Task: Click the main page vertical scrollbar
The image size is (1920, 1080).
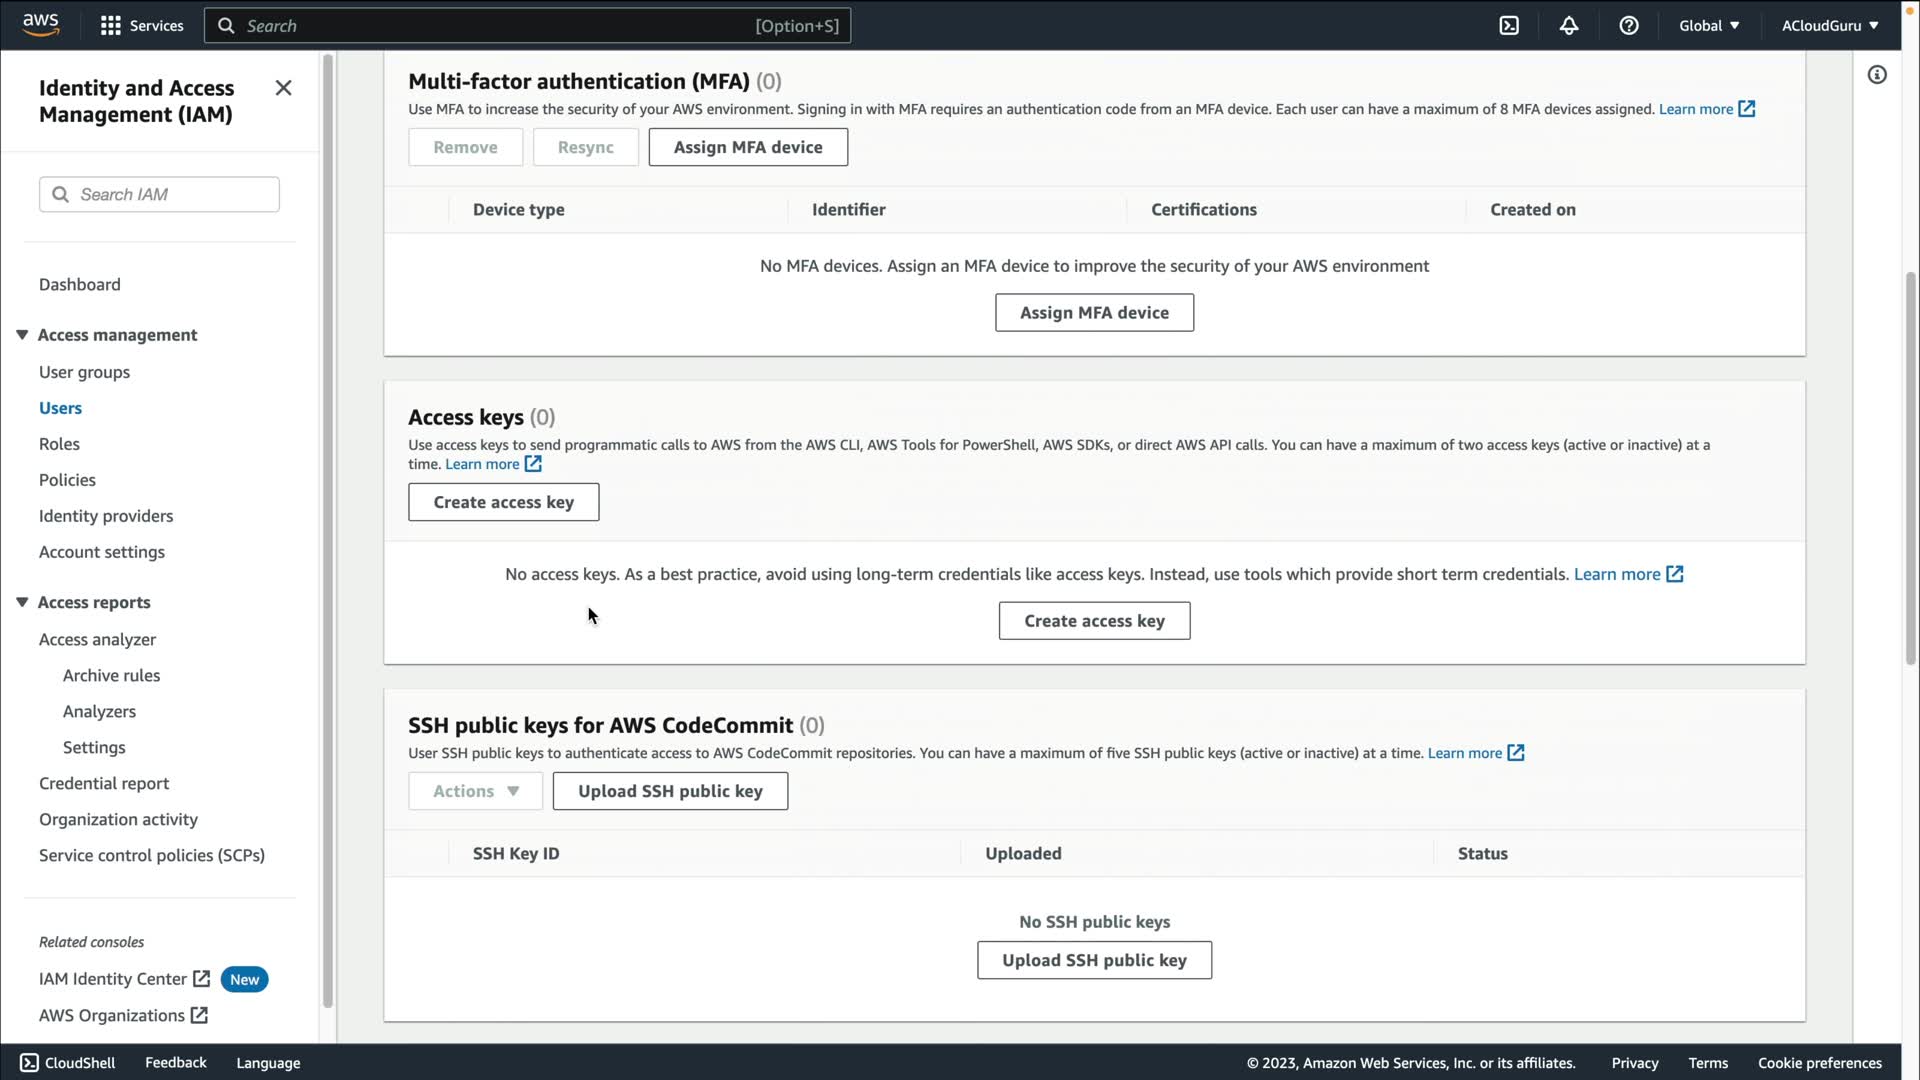Action: [x=1910, y=470]
